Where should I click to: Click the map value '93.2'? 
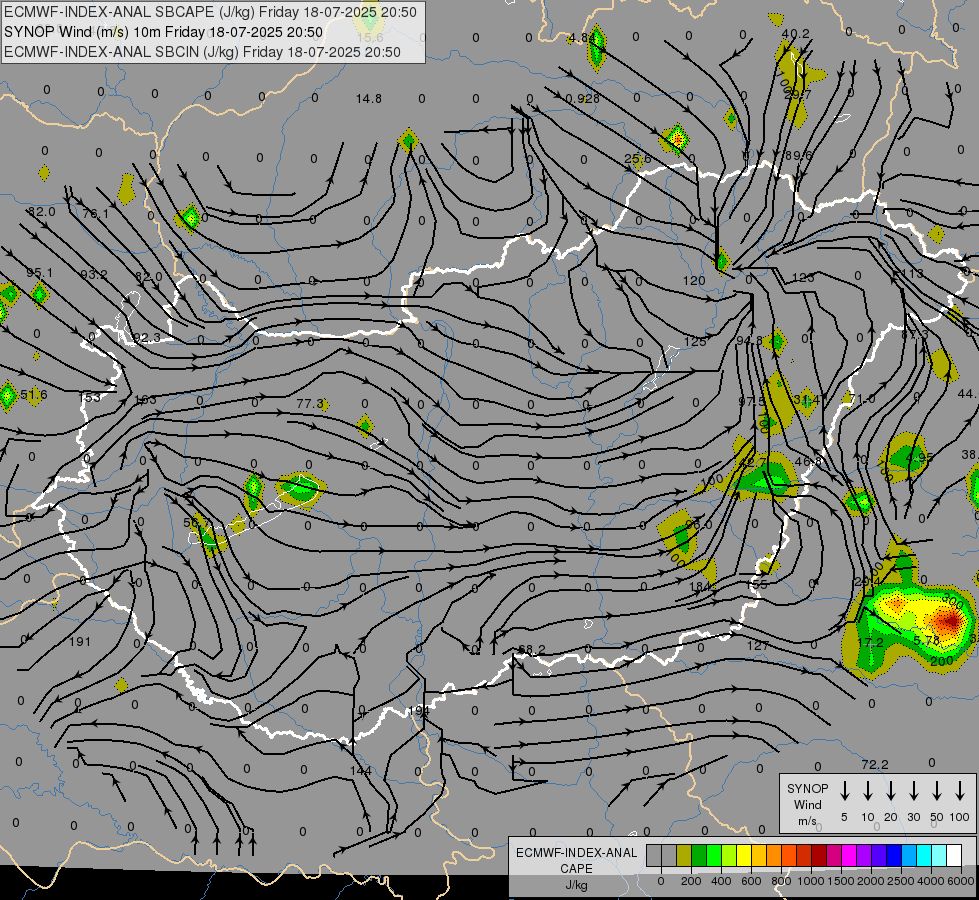pos(94,274)
